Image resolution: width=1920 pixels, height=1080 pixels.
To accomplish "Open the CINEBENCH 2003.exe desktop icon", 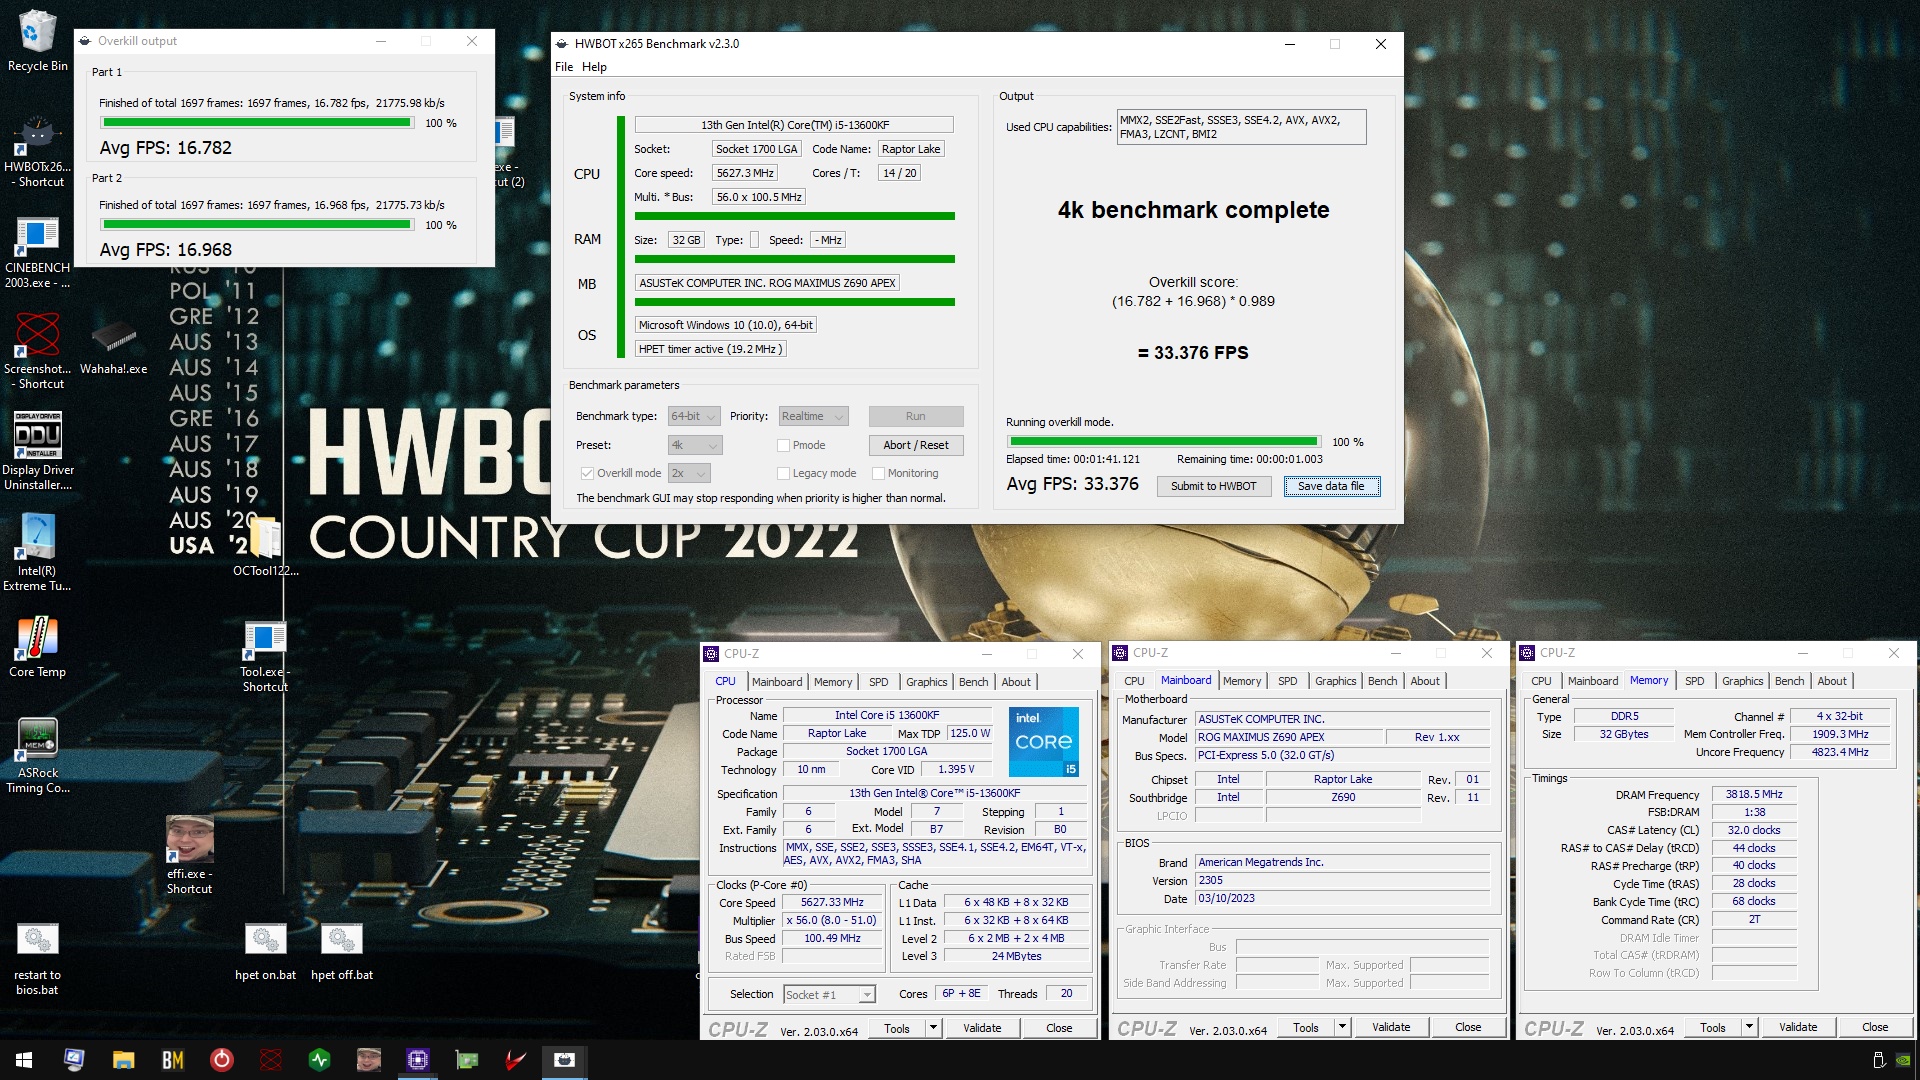I will click(37, 252).
